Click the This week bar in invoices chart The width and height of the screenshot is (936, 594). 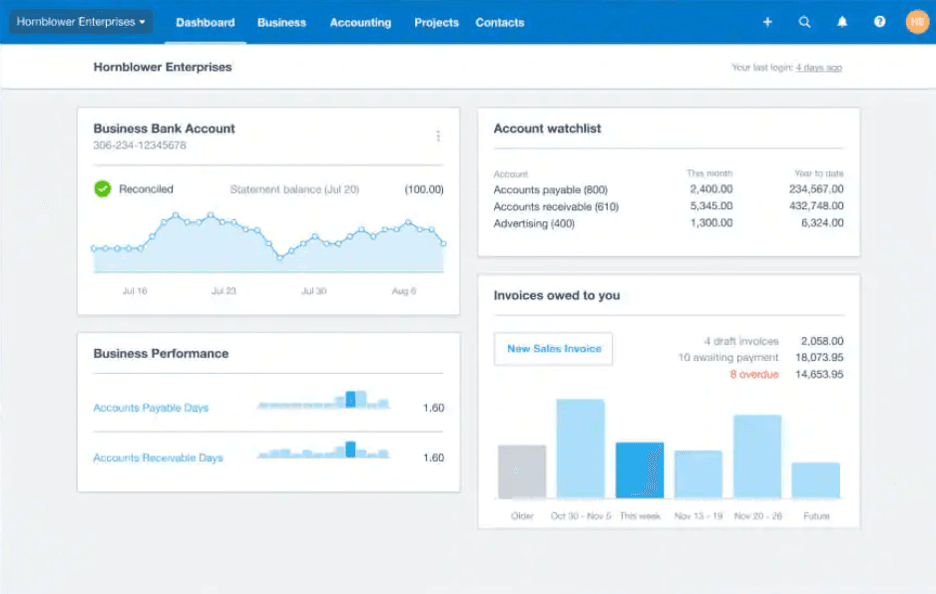coord(642,470)
